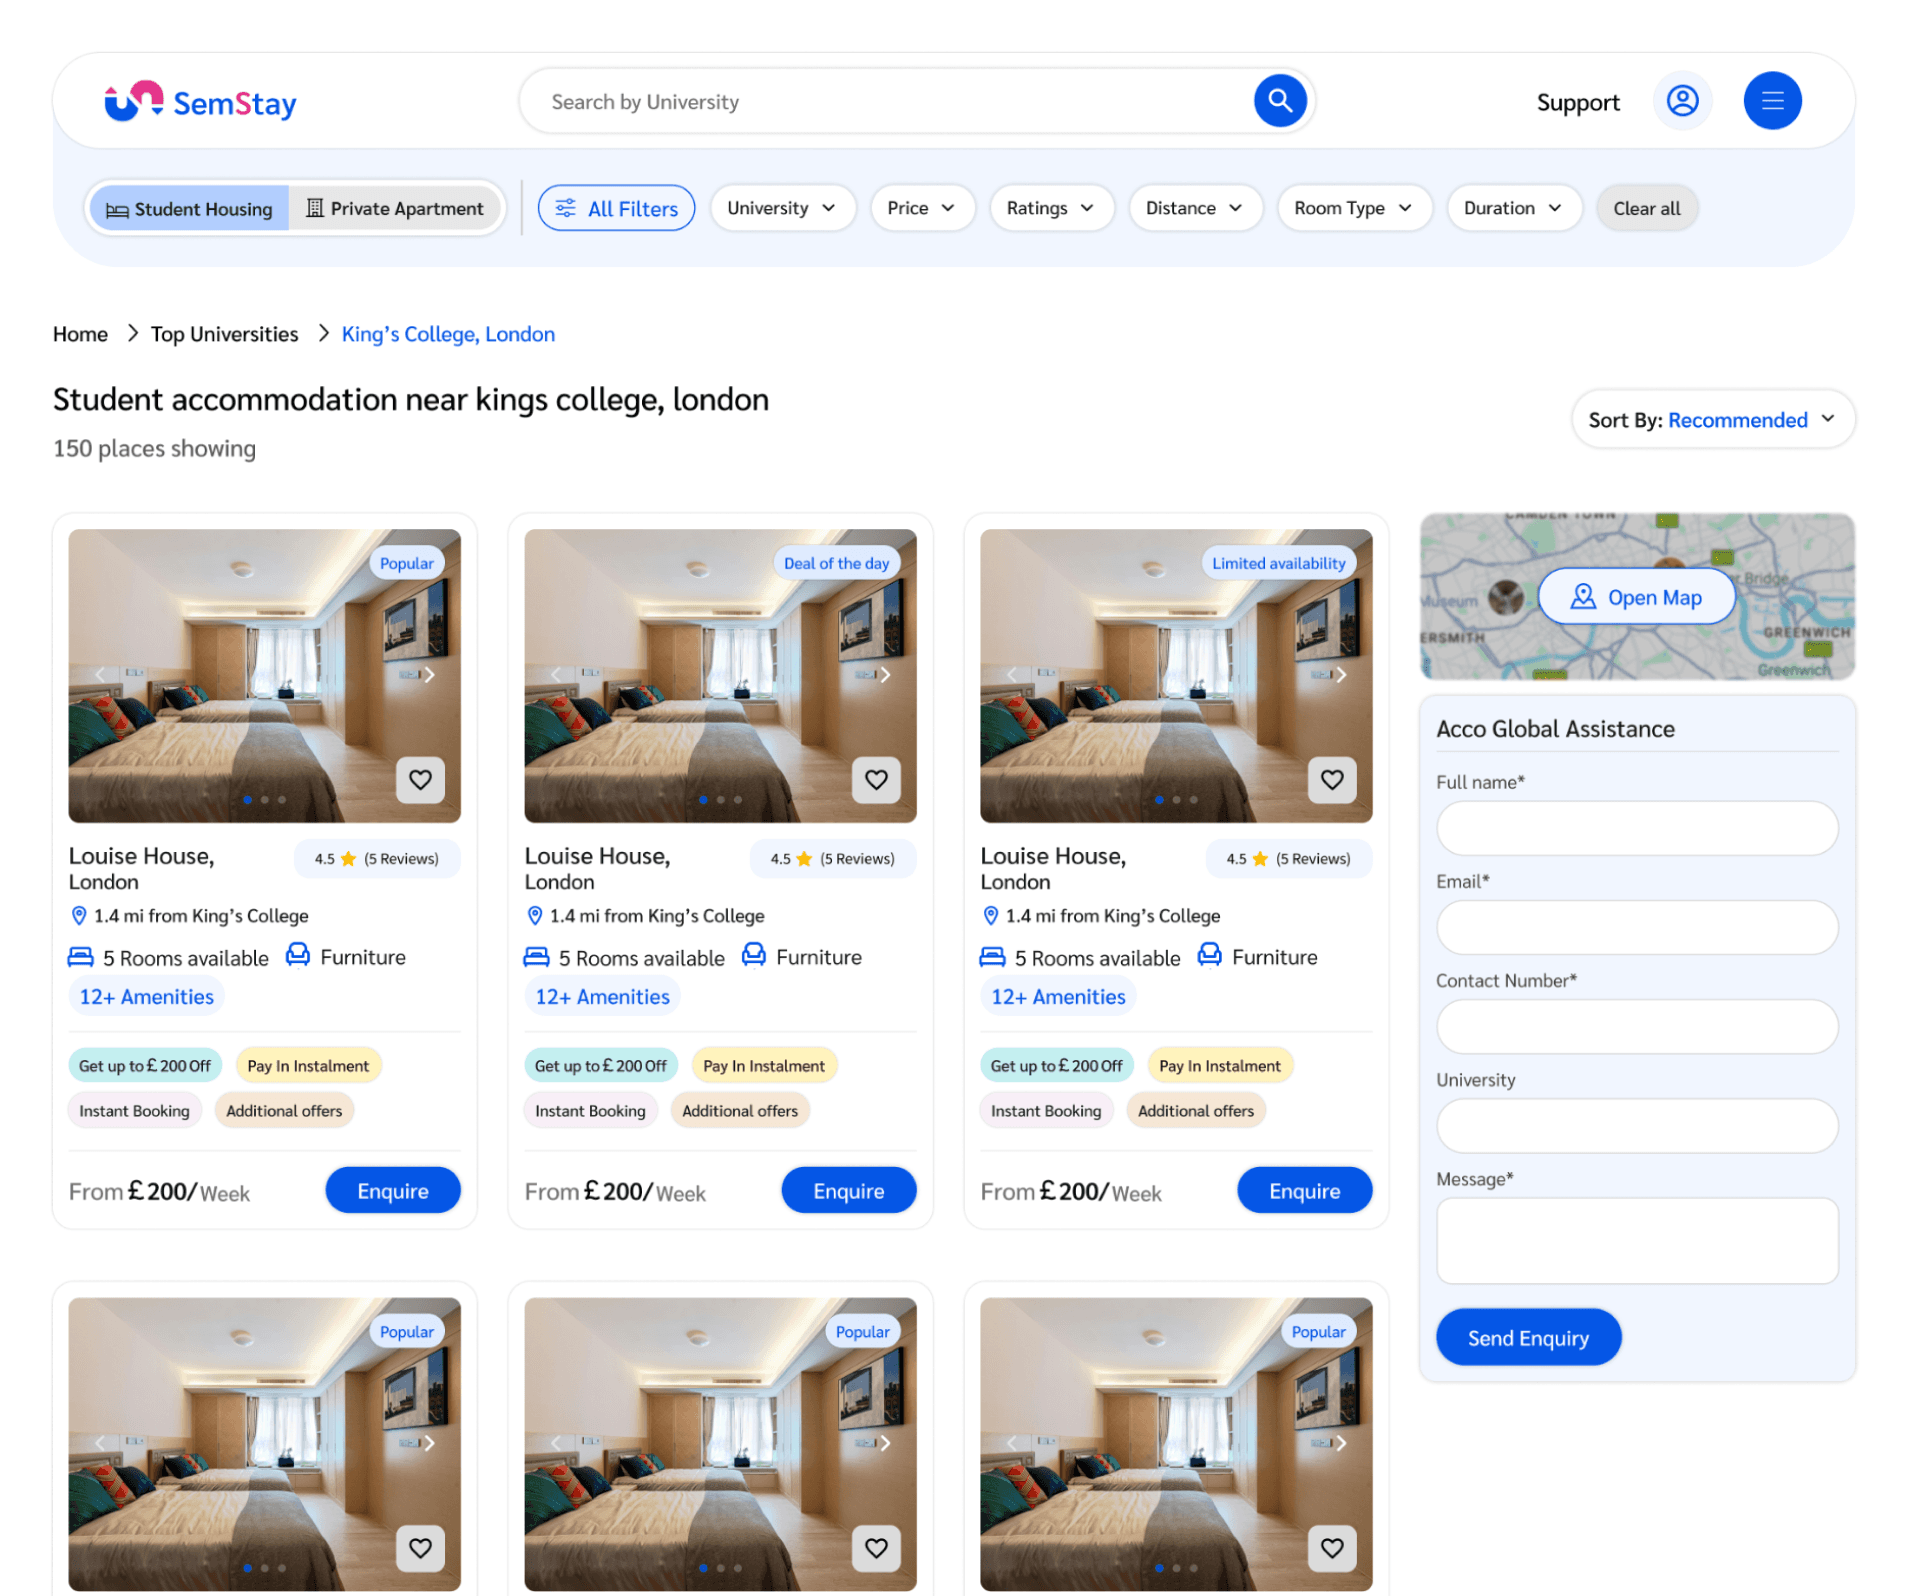Show next photo on Popular Louise House card
The image size is (1908, 1596).
pos(429,675)
